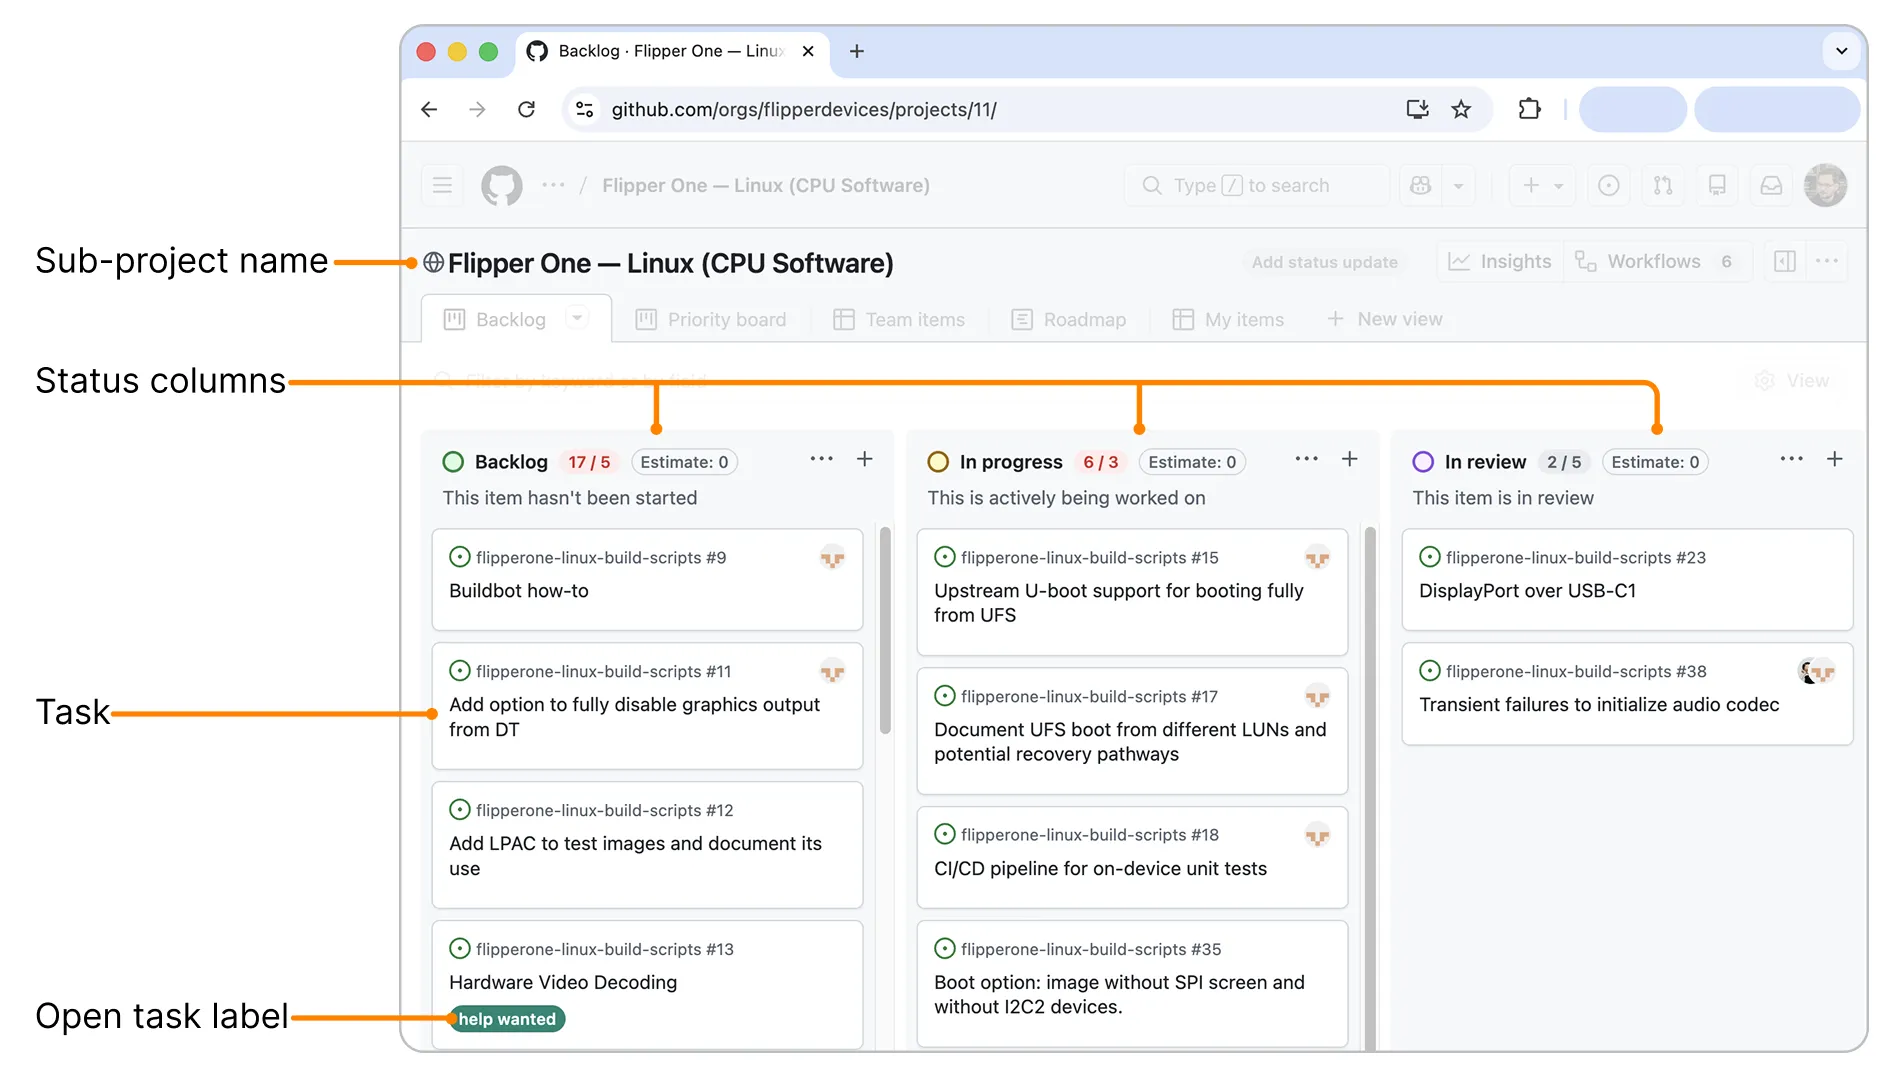The width and height of the screenshot is (1900, 1077).
Task: Add item to In review column
Action: tap(1835, 459)
